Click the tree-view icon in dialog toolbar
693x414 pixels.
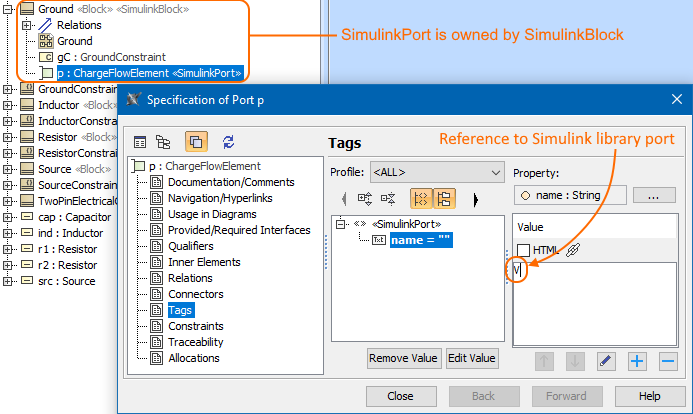[164, 142]
